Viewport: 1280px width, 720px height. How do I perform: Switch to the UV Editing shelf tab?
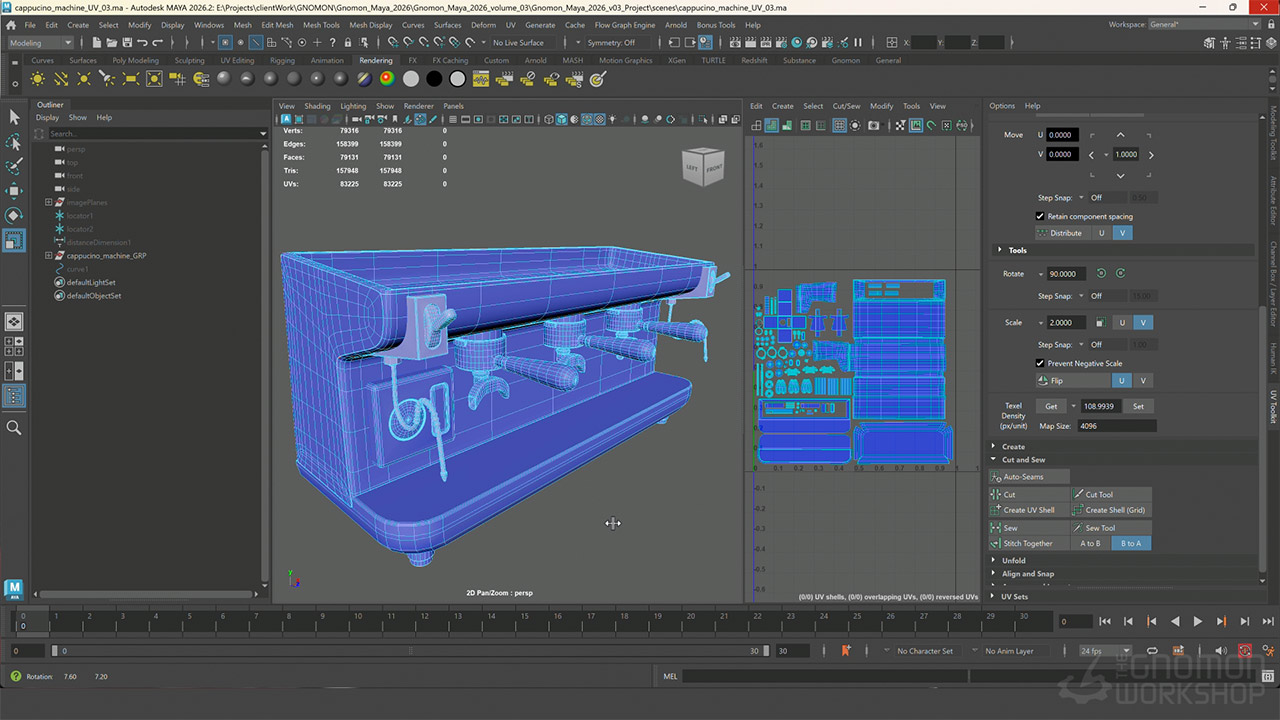[x=237, y=60]
